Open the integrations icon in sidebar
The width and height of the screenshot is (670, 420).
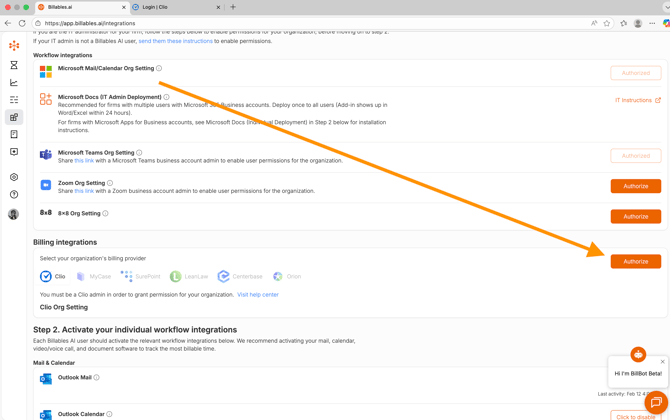pos(14,117)
